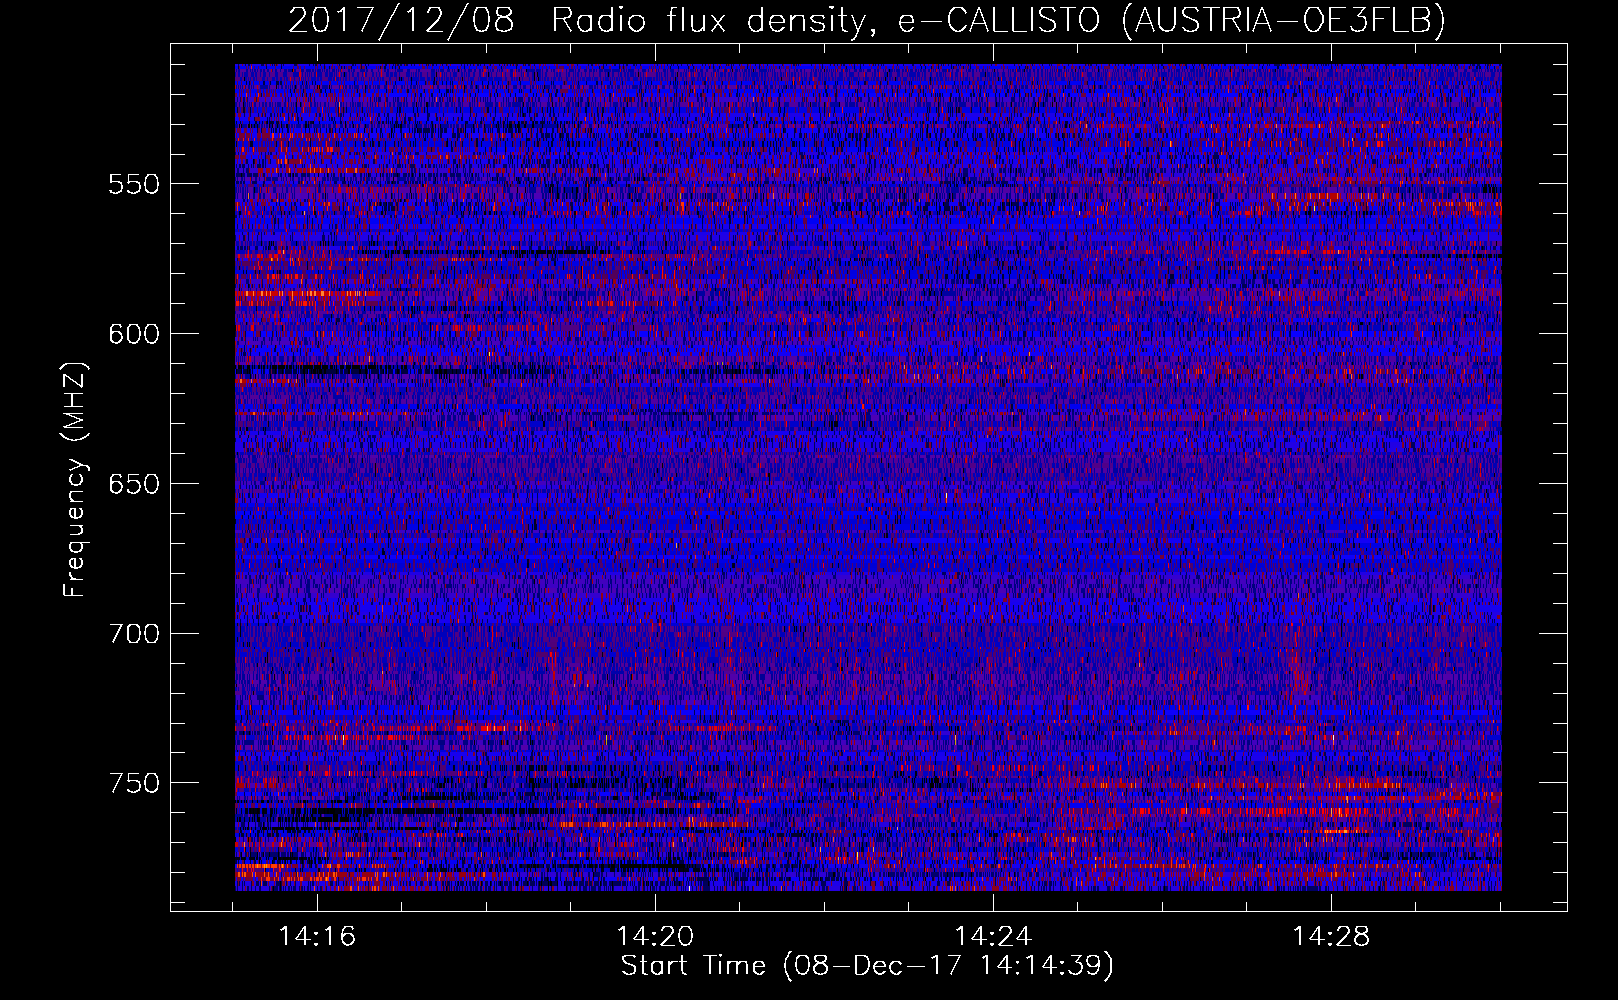The height and width of the screenshot is (1000, 1618).
Task: Click the 14:24 time tick label
Action: (993, 937)
